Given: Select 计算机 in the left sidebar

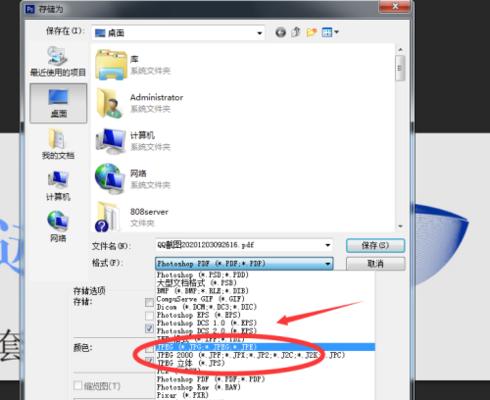Looking at the screenshot, I should coord(58,186).
